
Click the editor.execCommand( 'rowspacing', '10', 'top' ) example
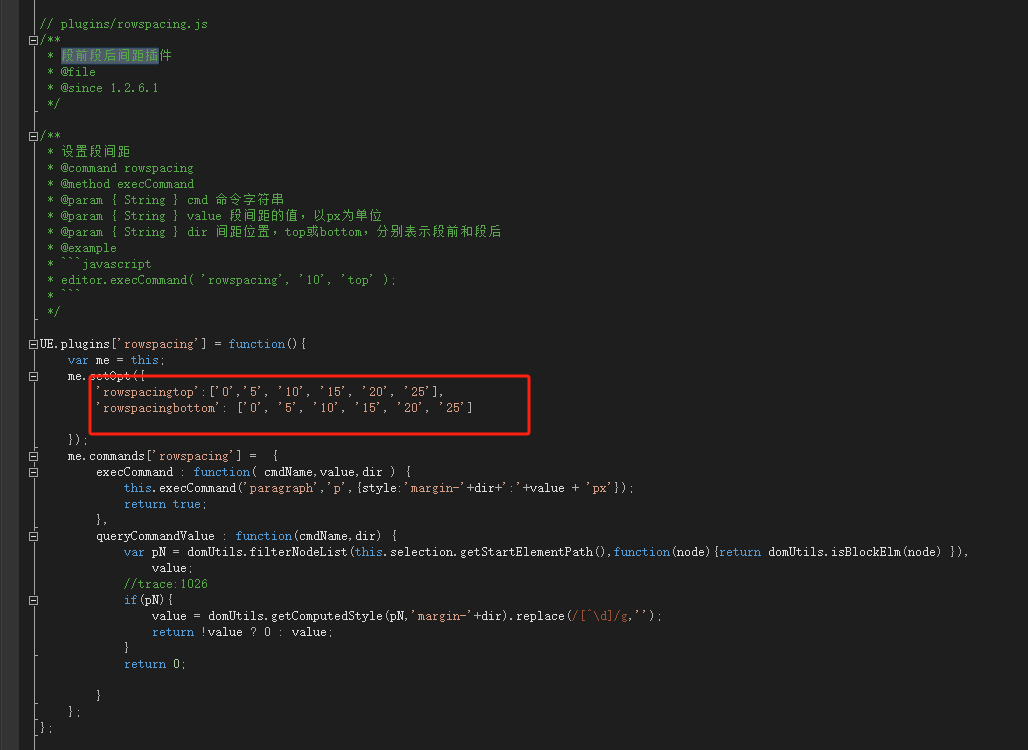(x=229, y=280)
